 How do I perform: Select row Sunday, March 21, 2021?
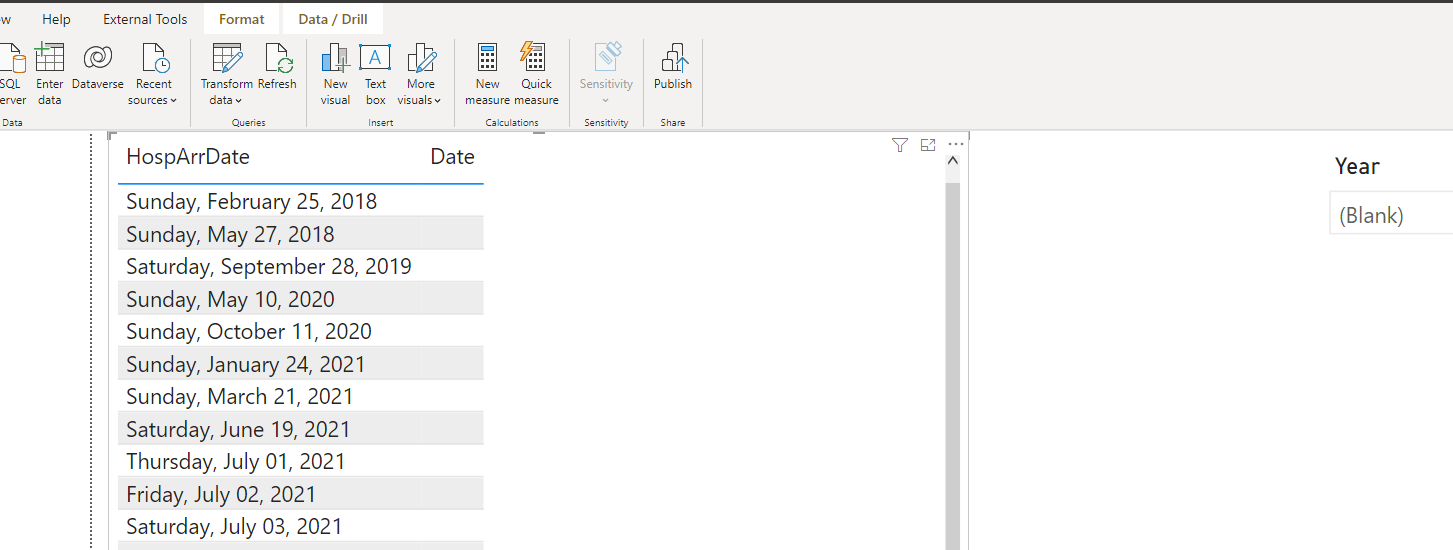tap(301, 396)
